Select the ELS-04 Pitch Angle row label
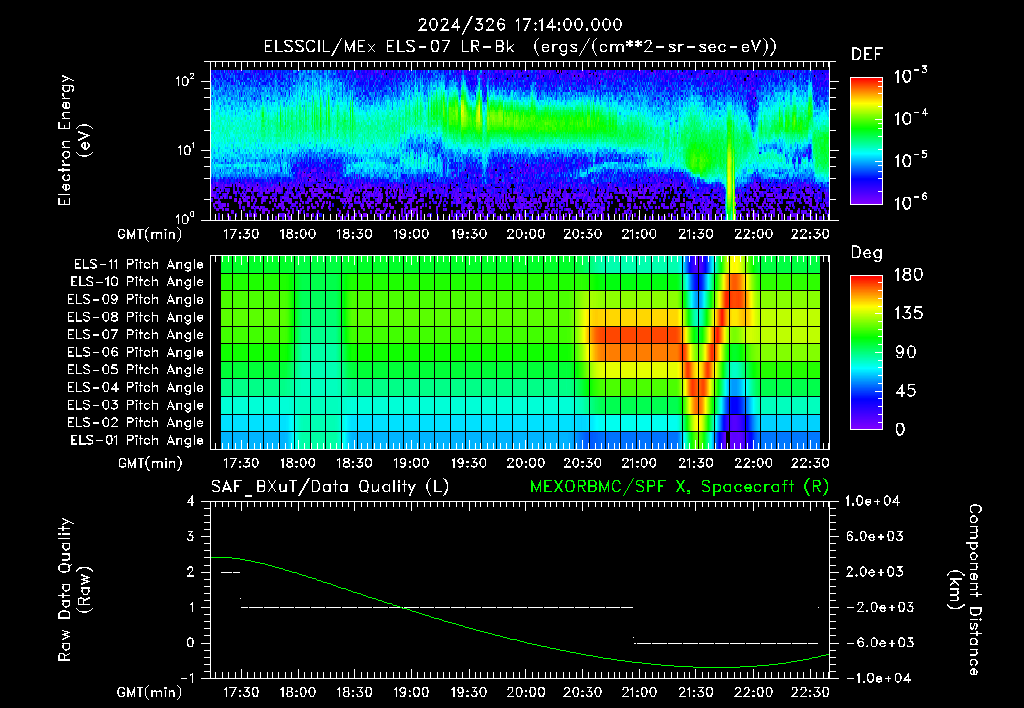This screenshot has width=1024, height=708. (136, 388)
